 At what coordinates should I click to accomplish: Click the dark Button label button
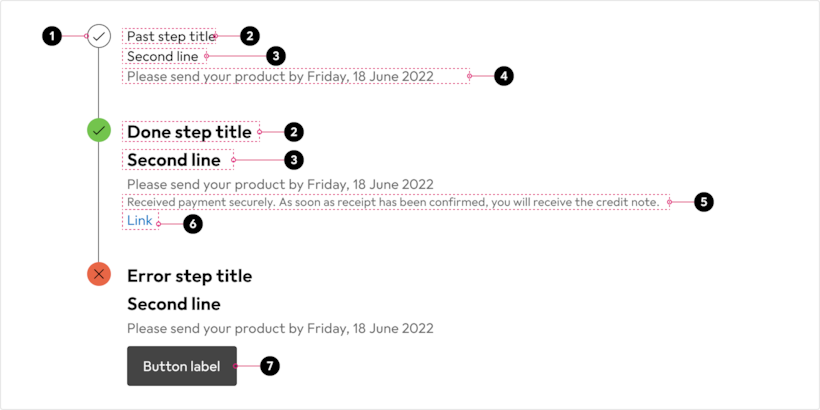click(x=182, y=366)
